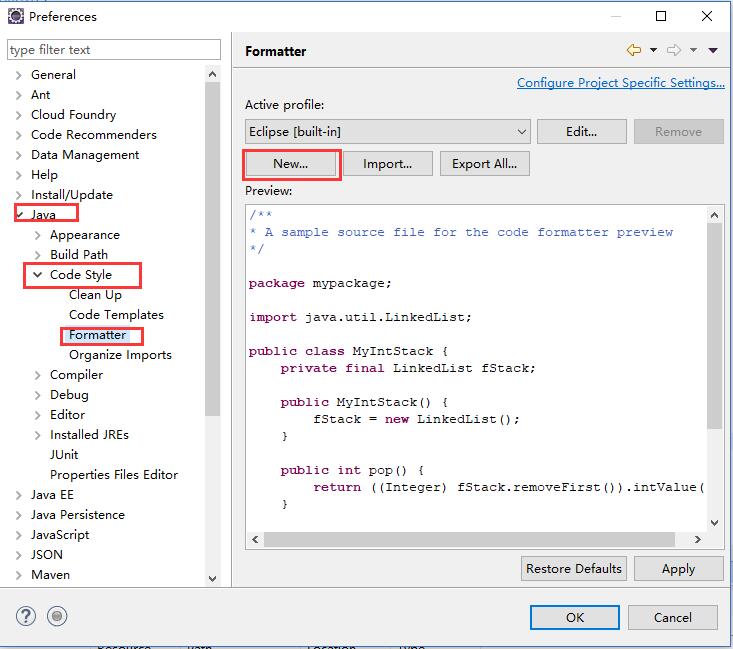
Task: Expand the Install/Update node
Action: click(x=19, y=195)
